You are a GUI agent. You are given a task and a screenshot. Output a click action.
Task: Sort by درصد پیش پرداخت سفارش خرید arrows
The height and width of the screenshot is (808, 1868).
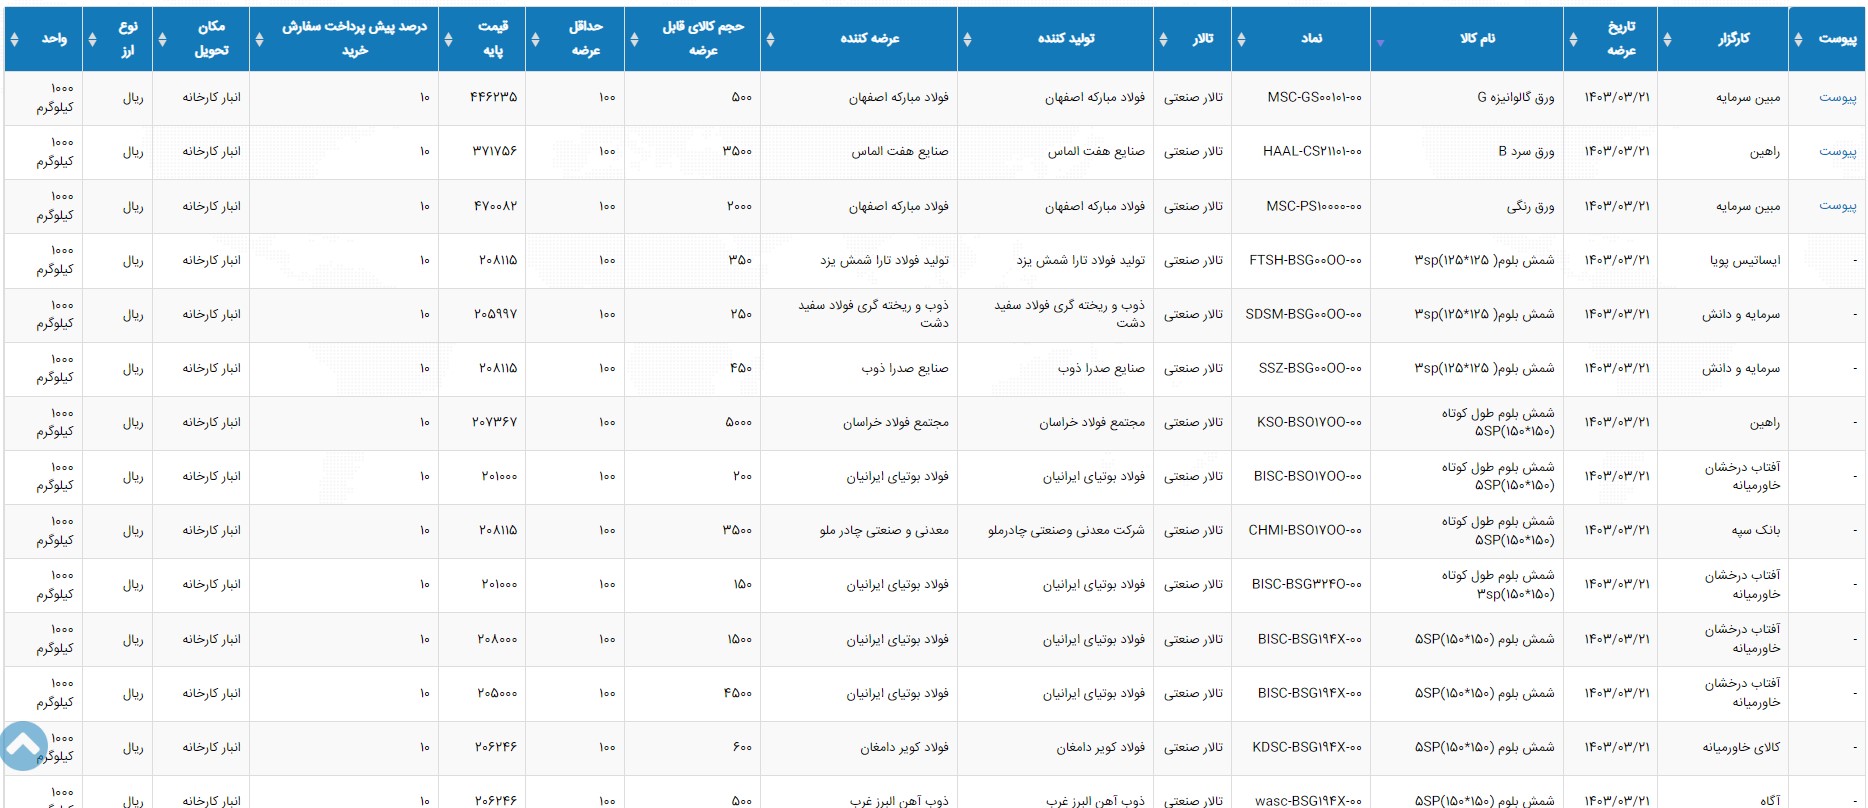coord(259,39)
